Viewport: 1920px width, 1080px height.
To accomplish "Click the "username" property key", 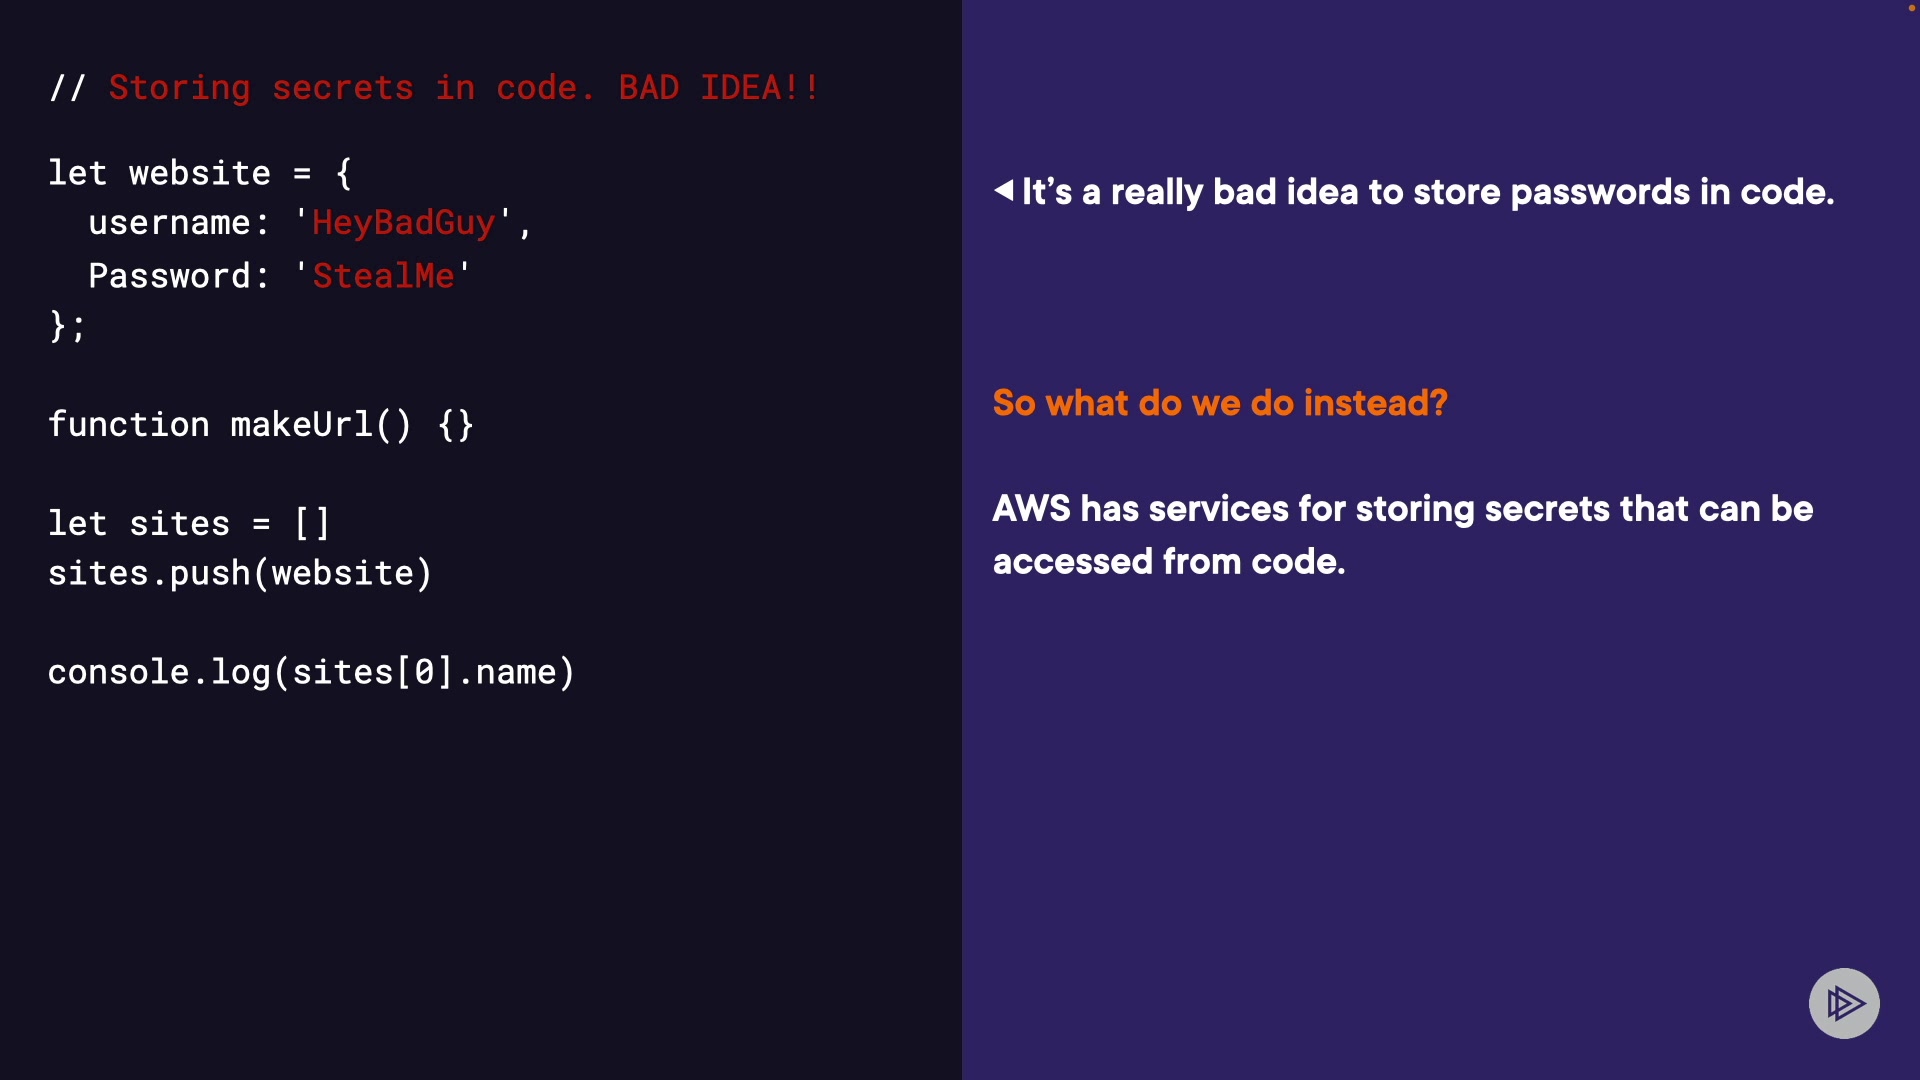I will pos(168,223).
